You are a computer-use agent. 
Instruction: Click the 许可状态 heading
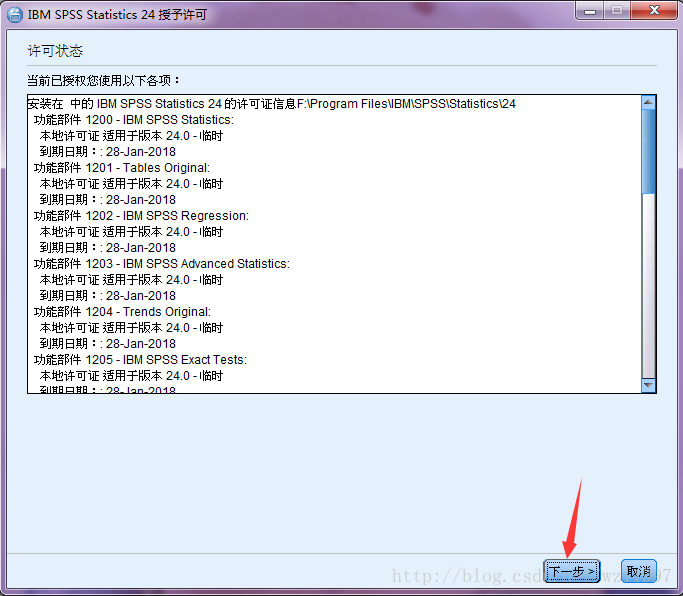(55, 51)
